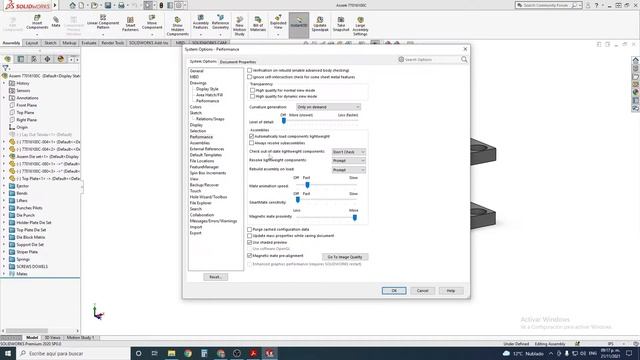This screenshot has height=360, width=640.
Task: Click the Insert Components toolbar icon
Action: (37, 22)
